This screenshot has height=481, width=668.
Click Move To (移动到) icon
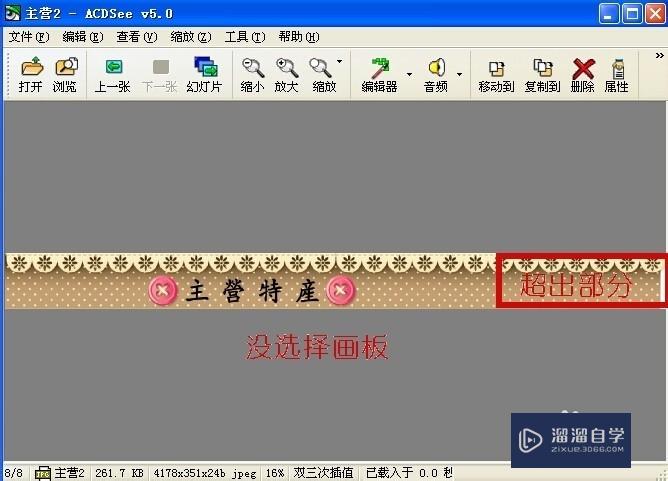[x=496, y=75]
